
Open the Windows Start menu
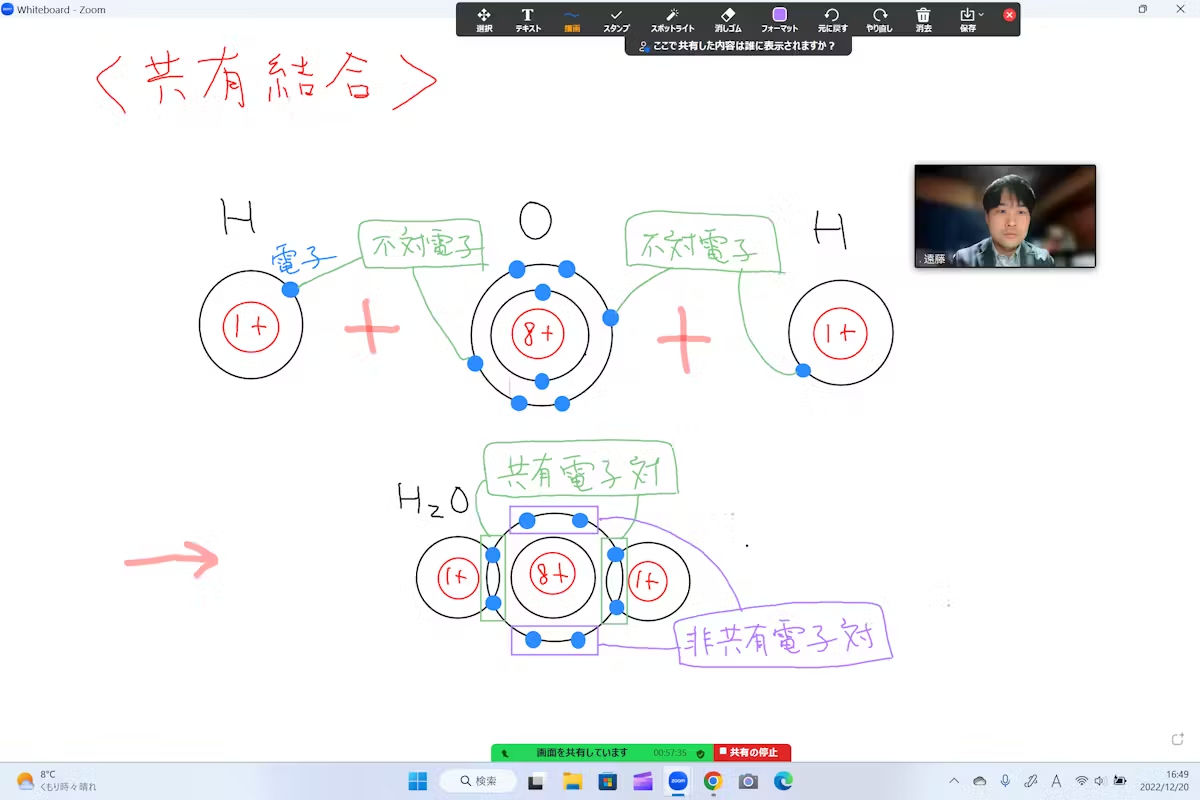(418, 781)
